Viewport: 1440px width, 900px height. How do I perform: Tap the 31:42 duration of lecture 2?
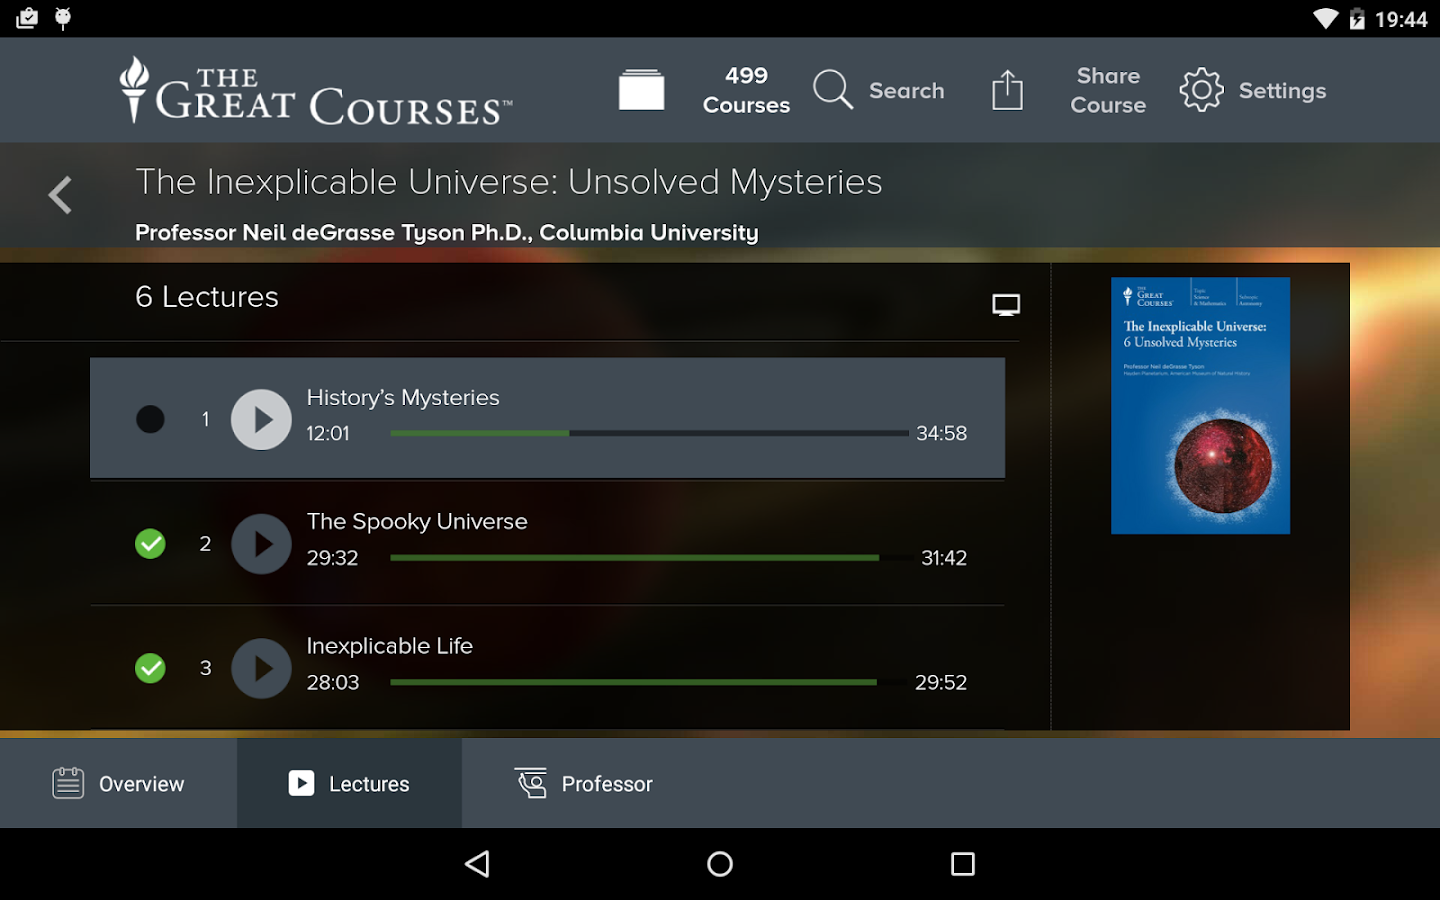coord(944,558)
